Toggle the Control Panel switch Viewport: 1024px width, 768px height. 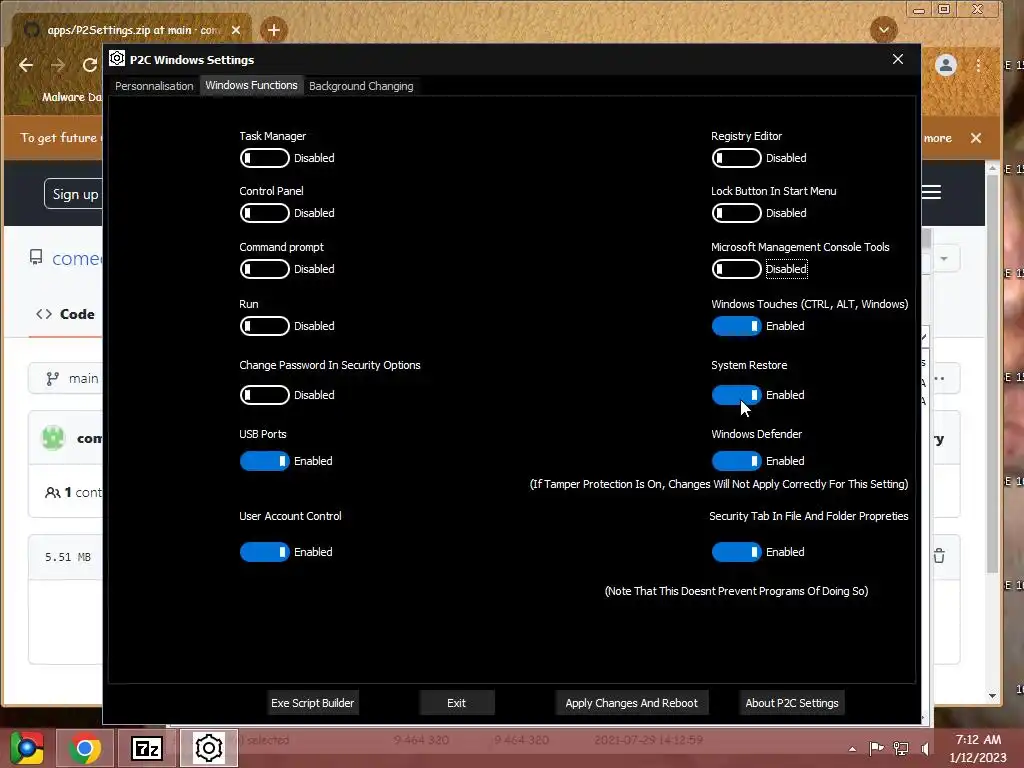264,213
